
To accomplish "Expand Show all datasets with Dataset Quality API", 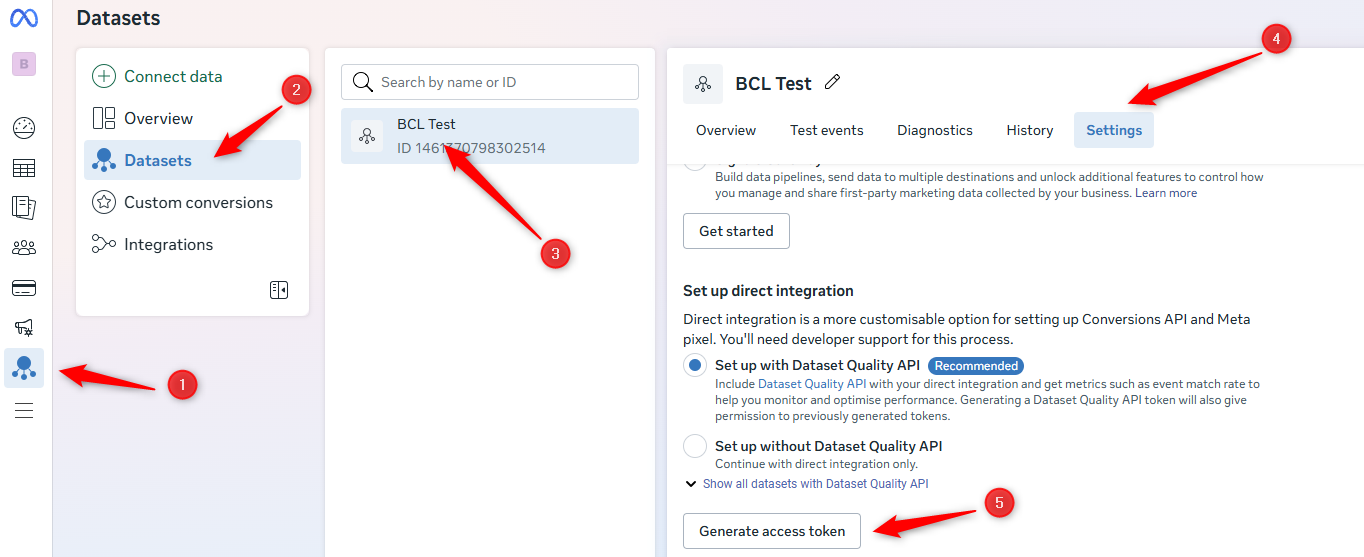I will click(x=806, y=484).
